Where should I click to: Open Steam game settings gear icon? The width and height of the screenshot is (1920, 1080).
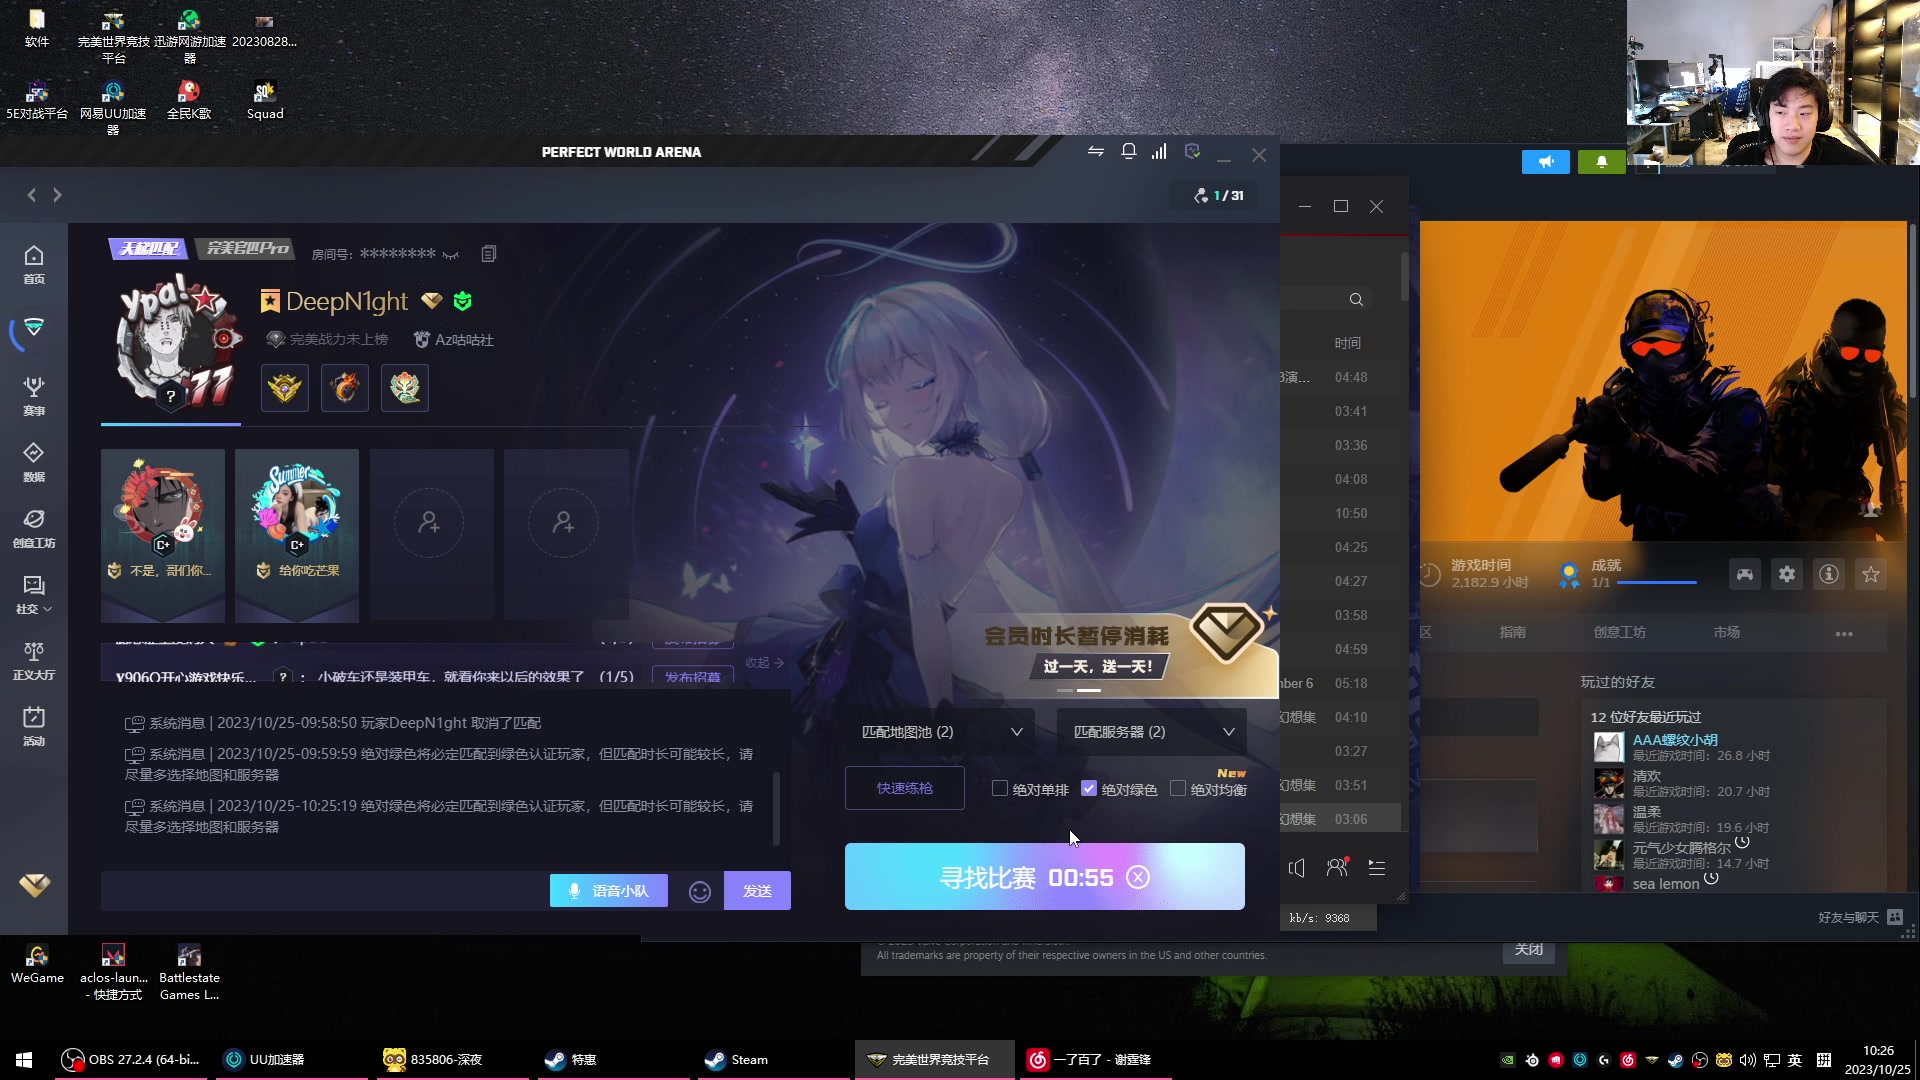[1786, 574]
